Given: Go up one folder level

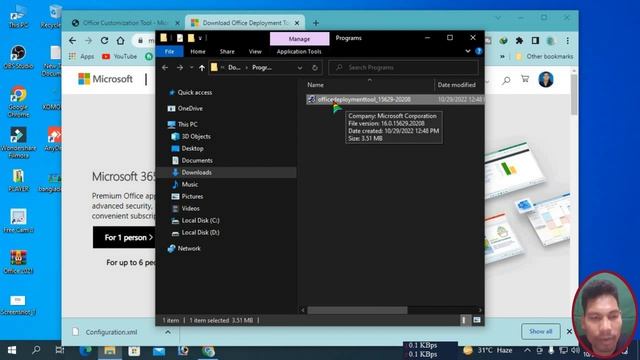Looking at the screenshot, I should tap(202, 68).
